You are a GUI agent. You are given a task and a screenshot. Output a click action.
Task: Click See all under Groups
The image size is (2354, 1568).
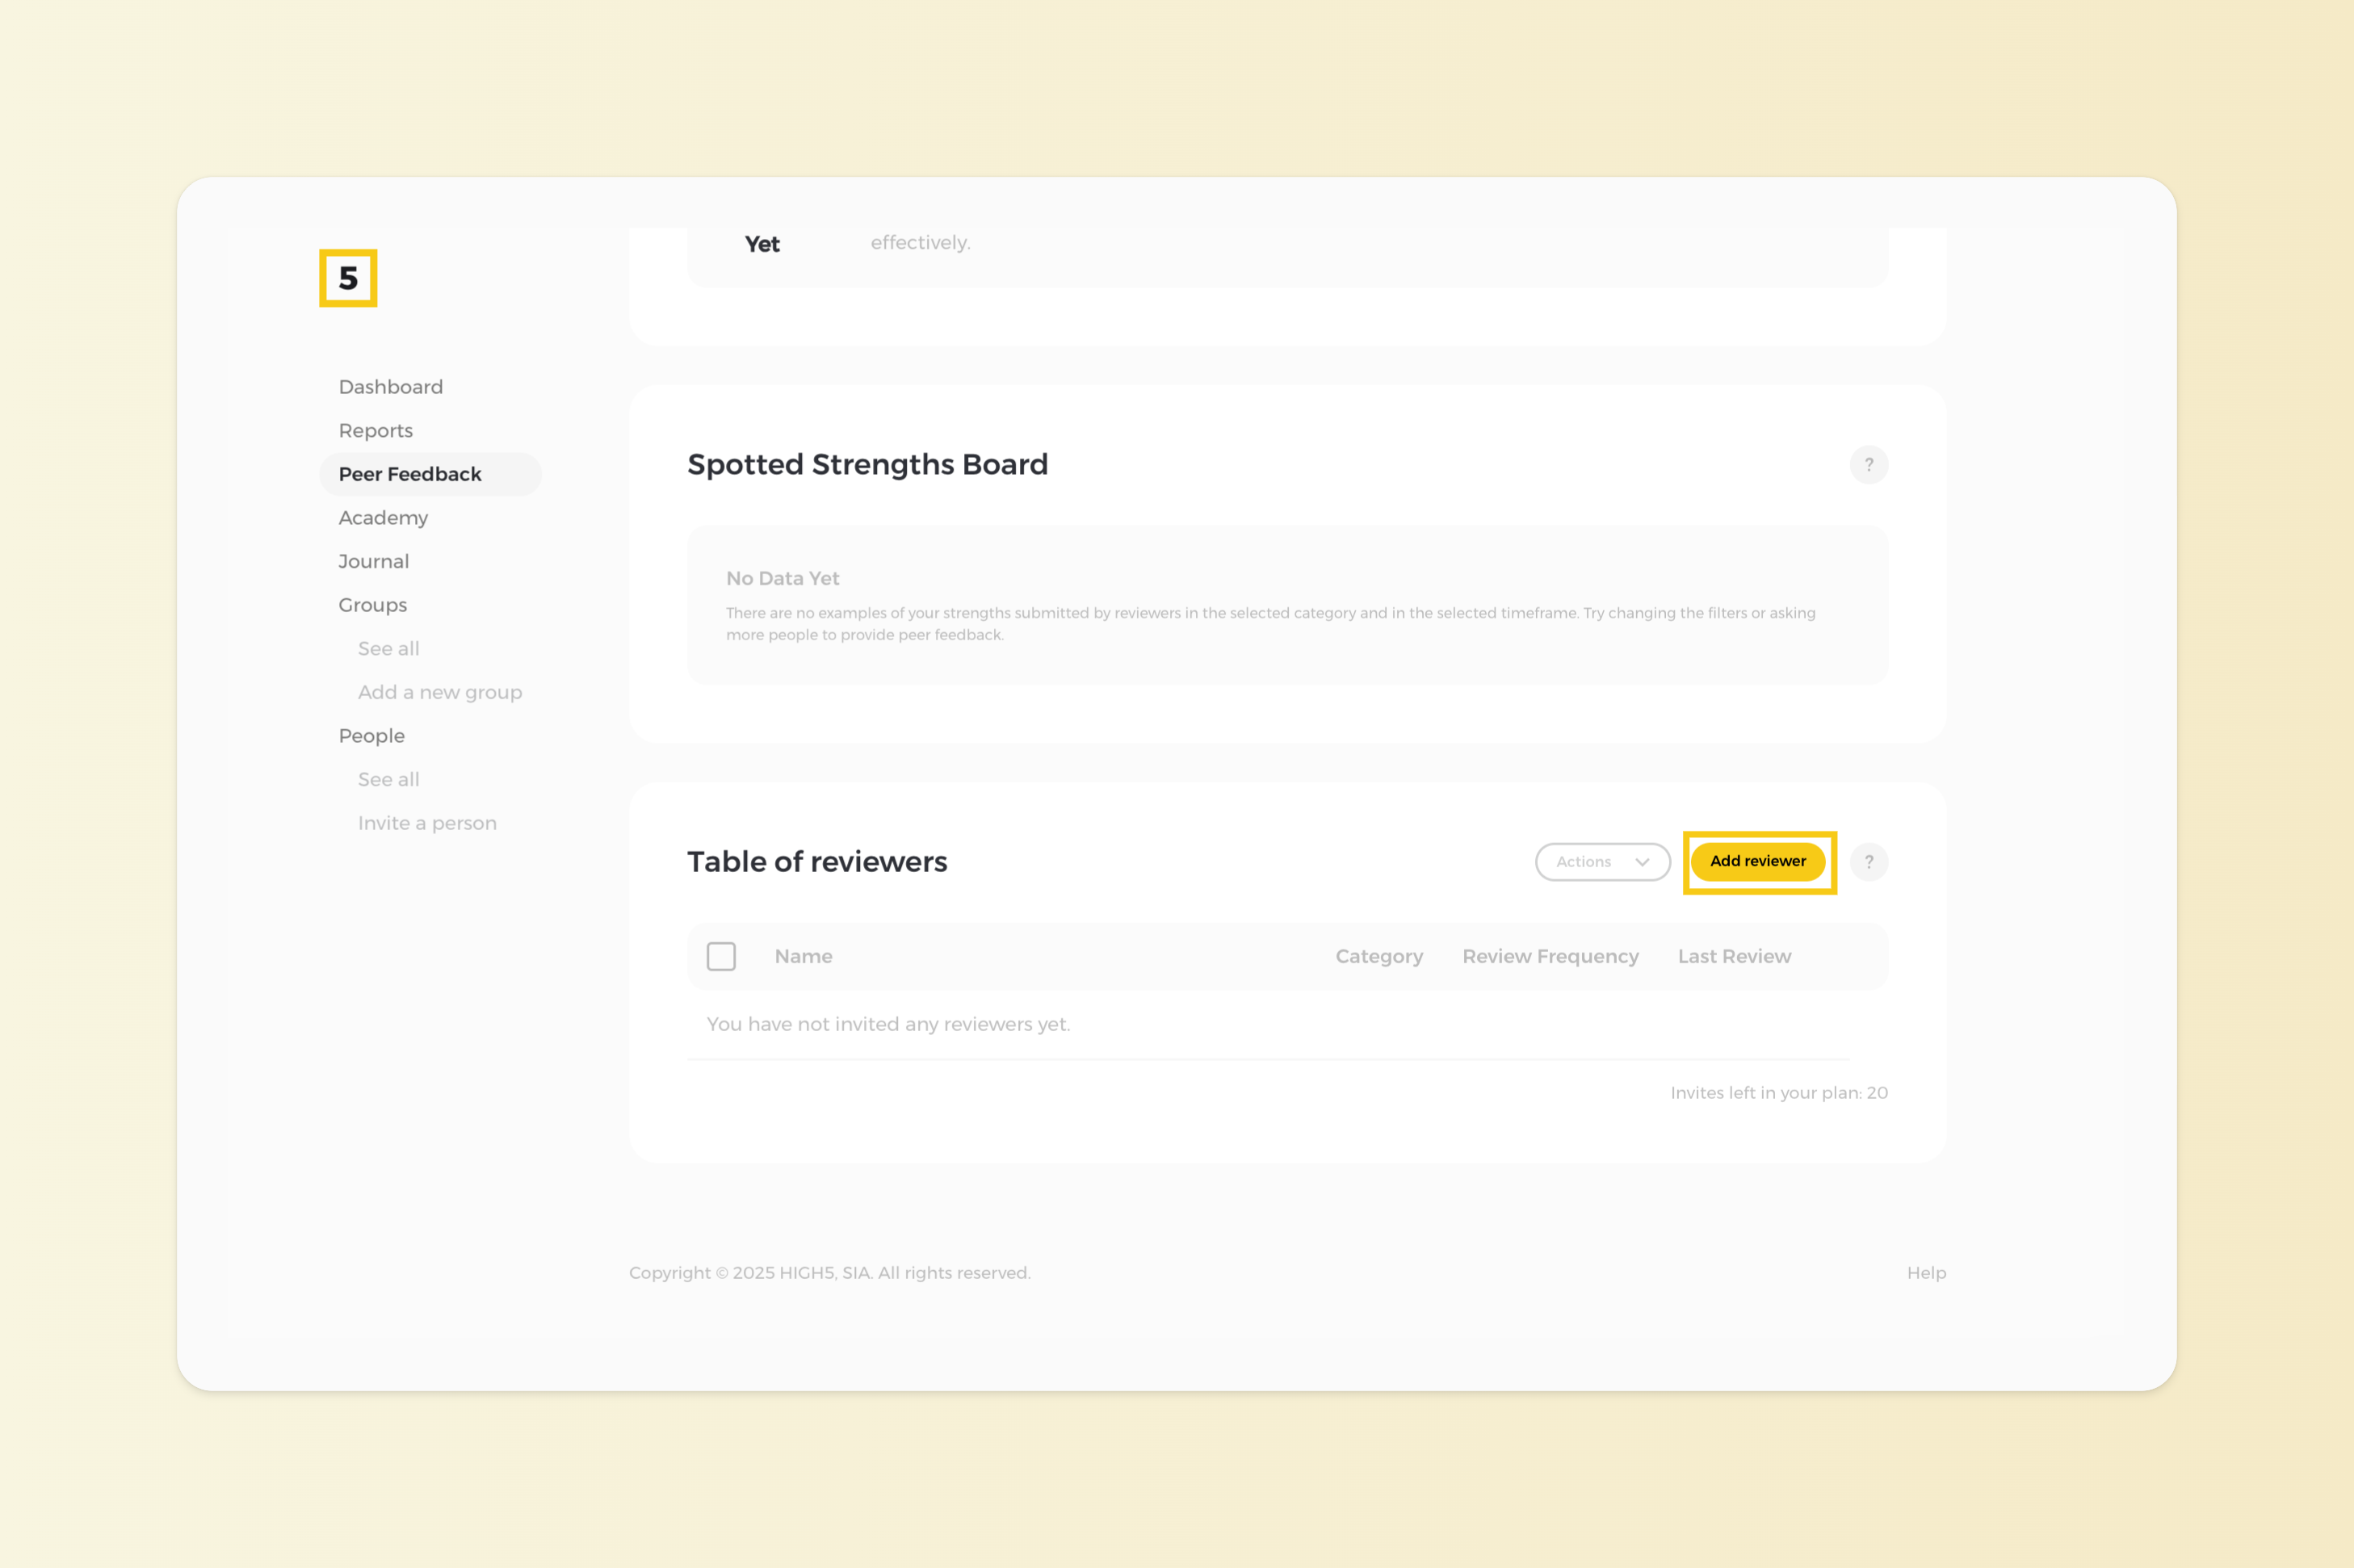(388, 648)
